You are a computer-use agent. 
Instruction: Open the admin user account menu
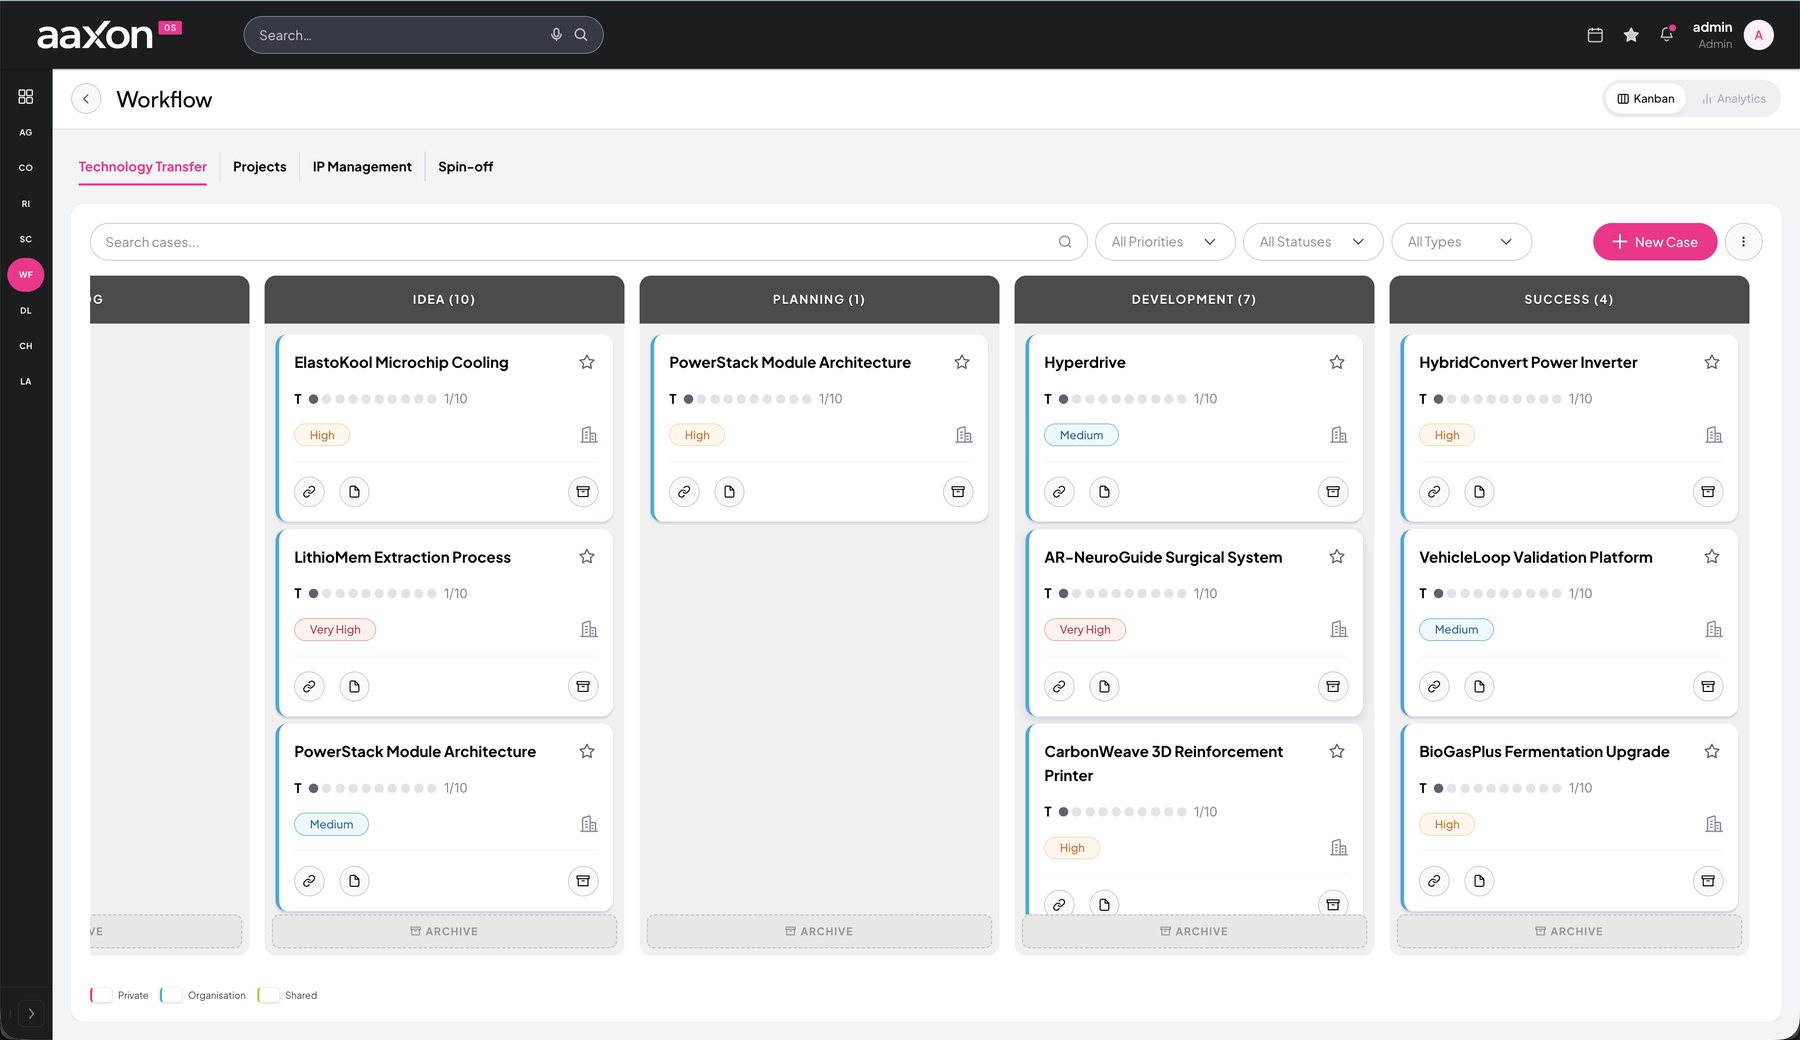coord(1733,35)
